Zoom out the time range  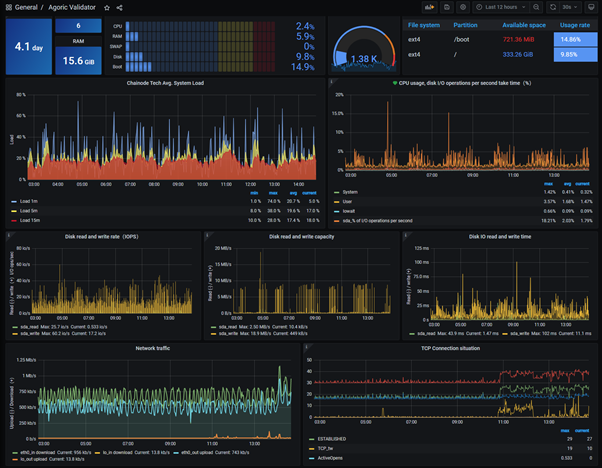[536, 7]
